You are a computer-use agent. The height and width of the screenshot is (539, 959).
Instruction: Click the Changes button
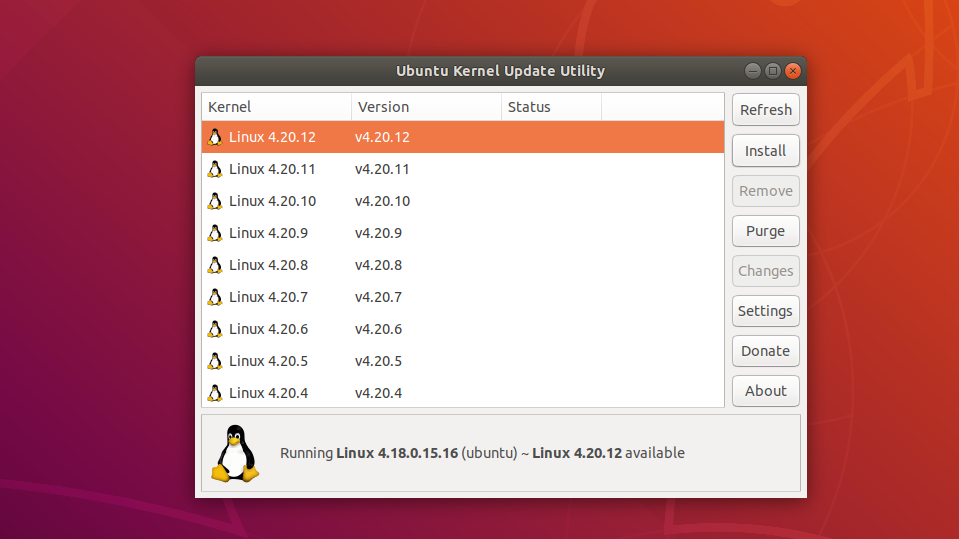[766, 270]
